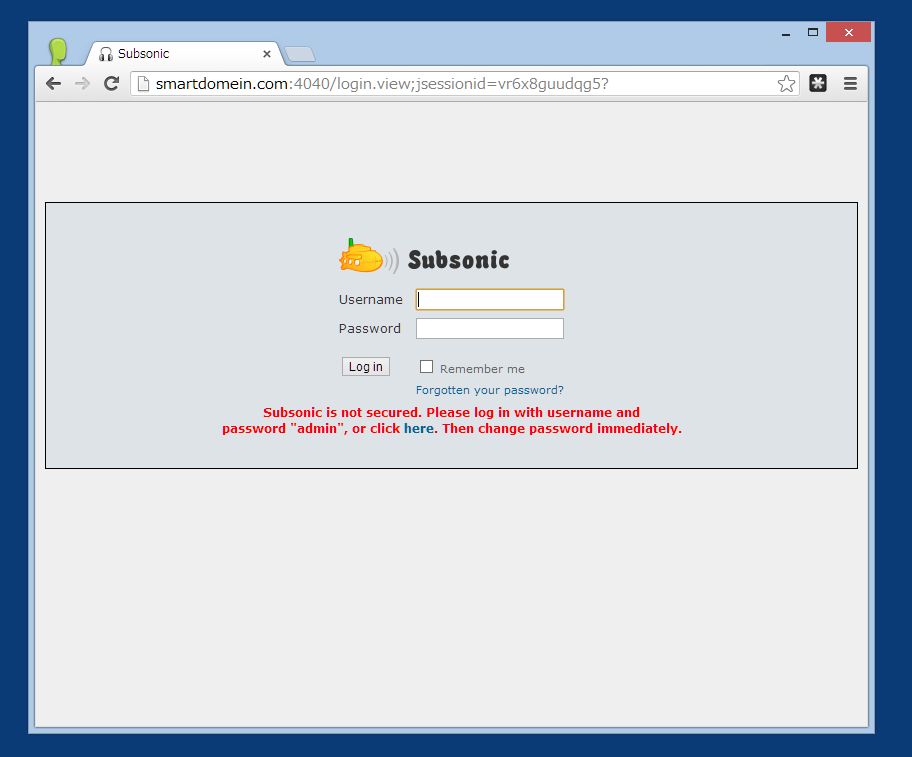Maximize the browser window
This screenshot has height=757, width=912.
tap(813, 33)
